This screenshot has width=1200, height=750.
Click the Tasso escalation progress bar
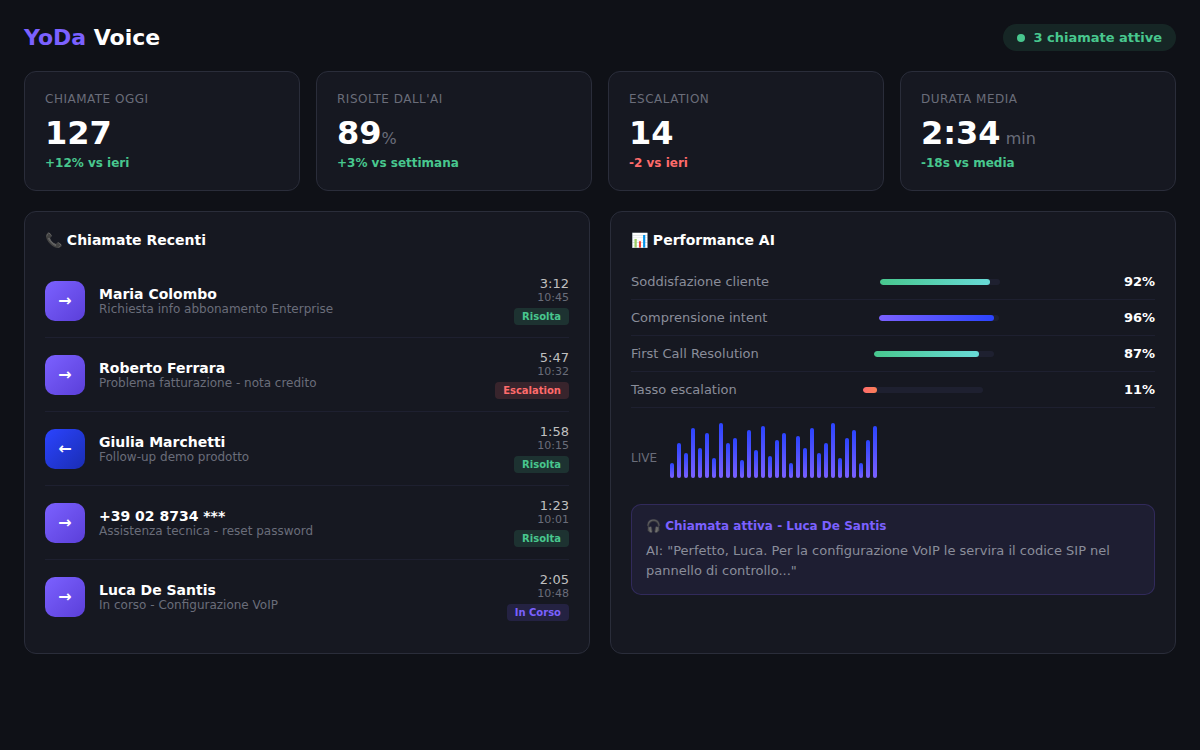click(x=922, y=390)
